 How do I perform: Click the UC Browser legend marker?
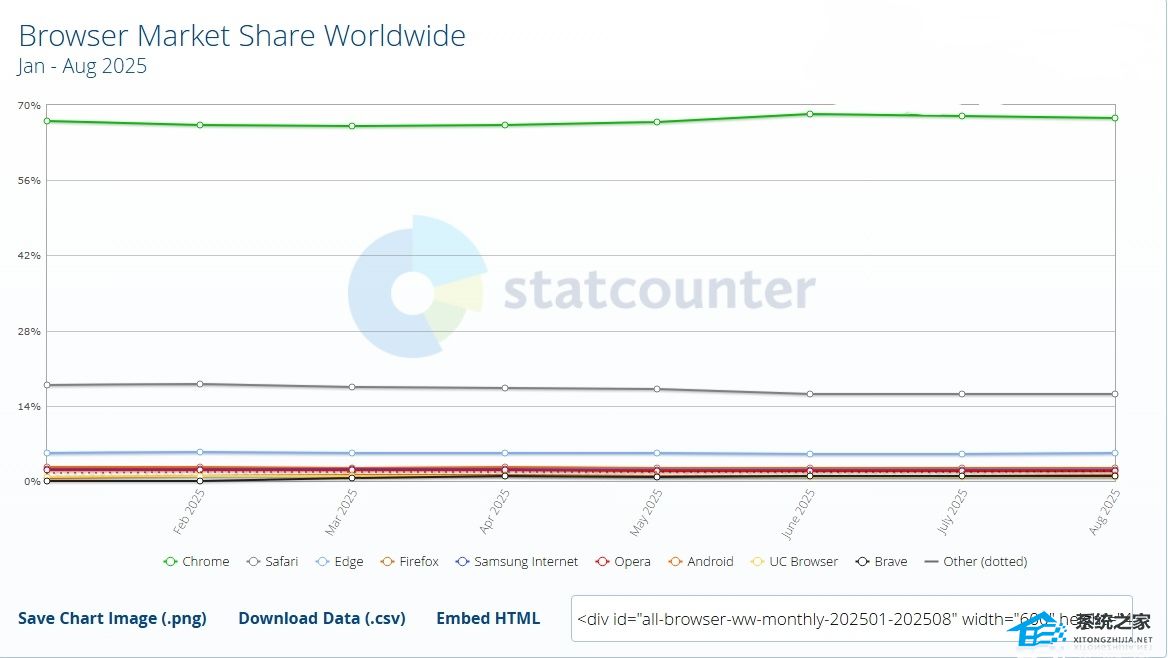pos(756,562)
